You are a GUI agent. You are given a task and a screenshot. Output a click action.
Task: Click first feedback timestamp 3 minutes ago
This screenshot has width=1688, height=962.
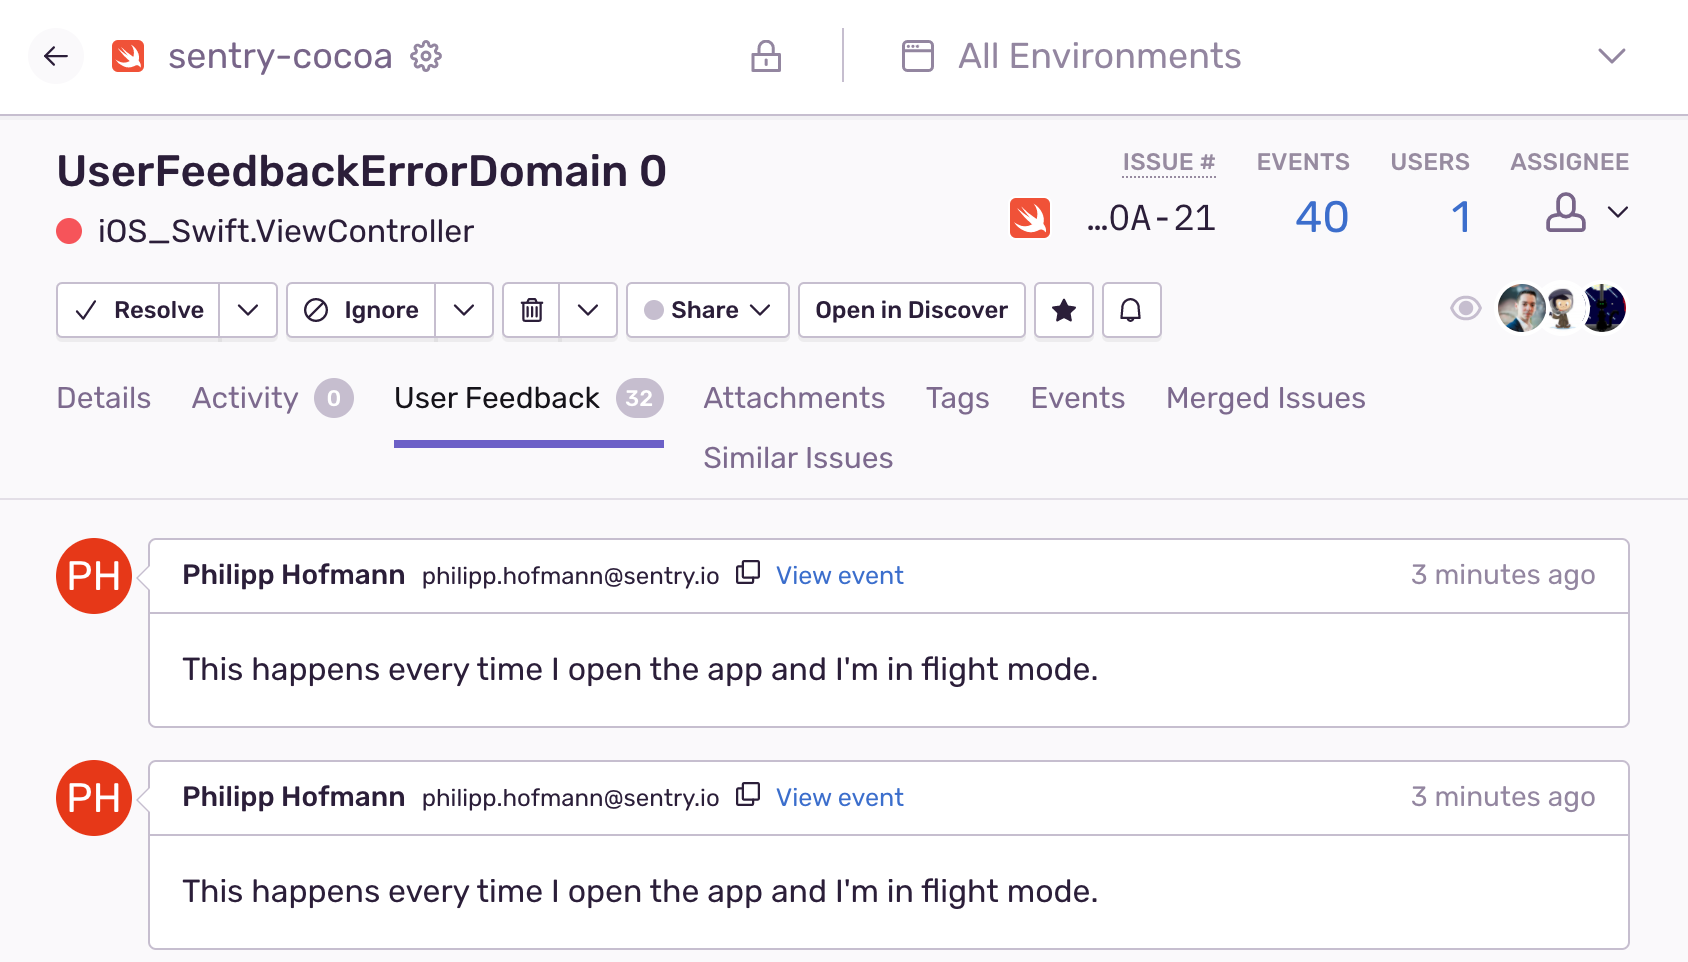(x=1503, y=576)
